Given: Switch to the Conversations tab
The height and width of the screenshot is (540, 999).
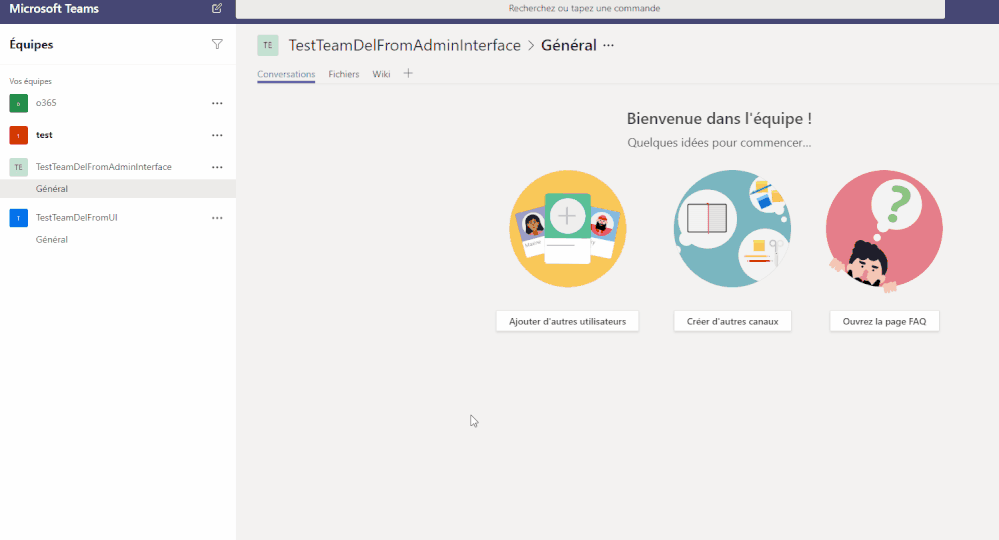Looking at the screenshot, I should tap(286, 74).
